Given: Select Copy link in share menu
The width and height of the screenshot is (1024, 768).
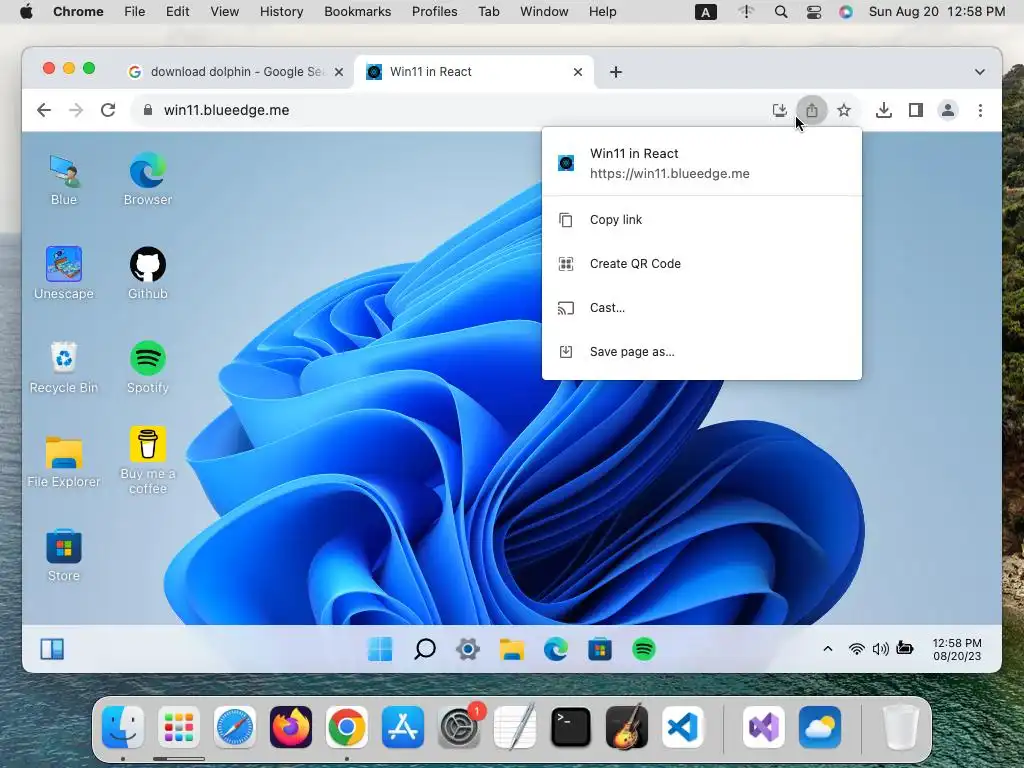Looking at the screenshot, I should pos(701,219).
